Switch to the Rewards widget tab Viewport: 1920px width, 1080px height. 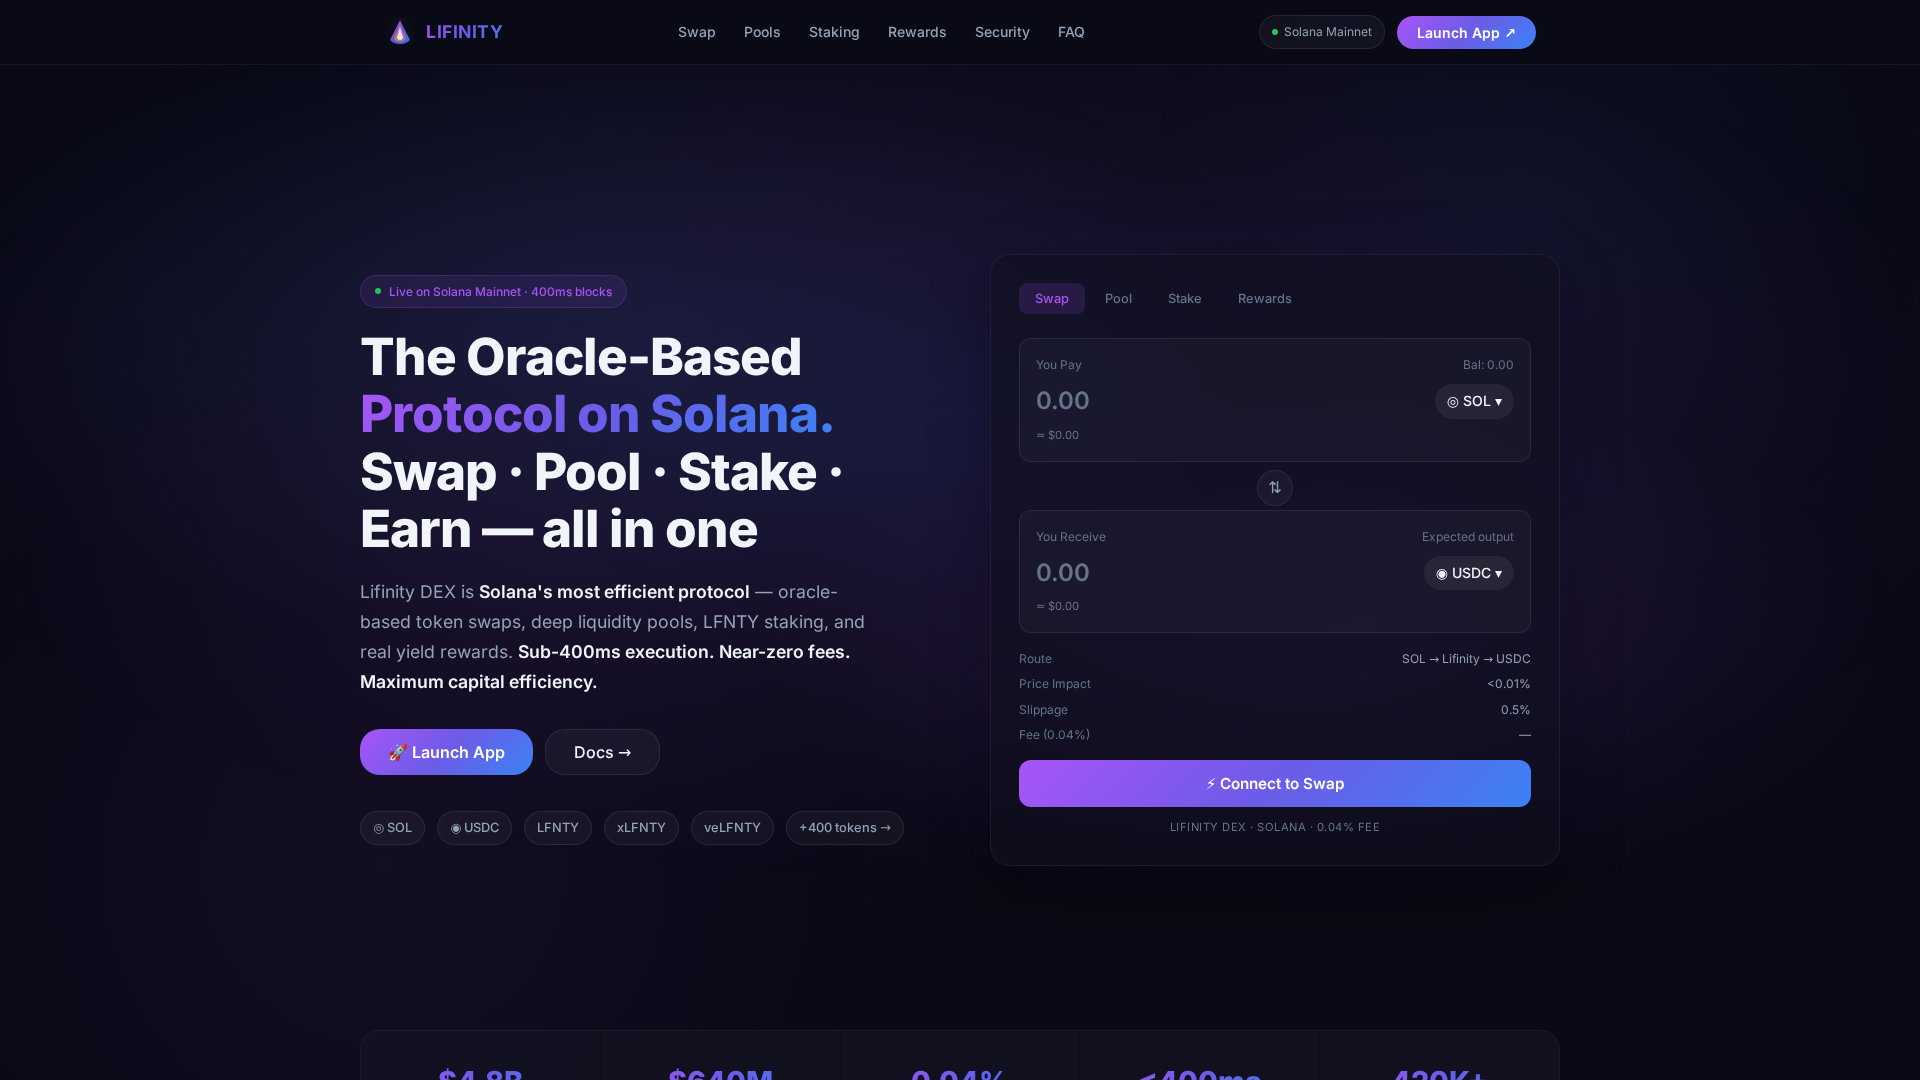point(1265,299)
